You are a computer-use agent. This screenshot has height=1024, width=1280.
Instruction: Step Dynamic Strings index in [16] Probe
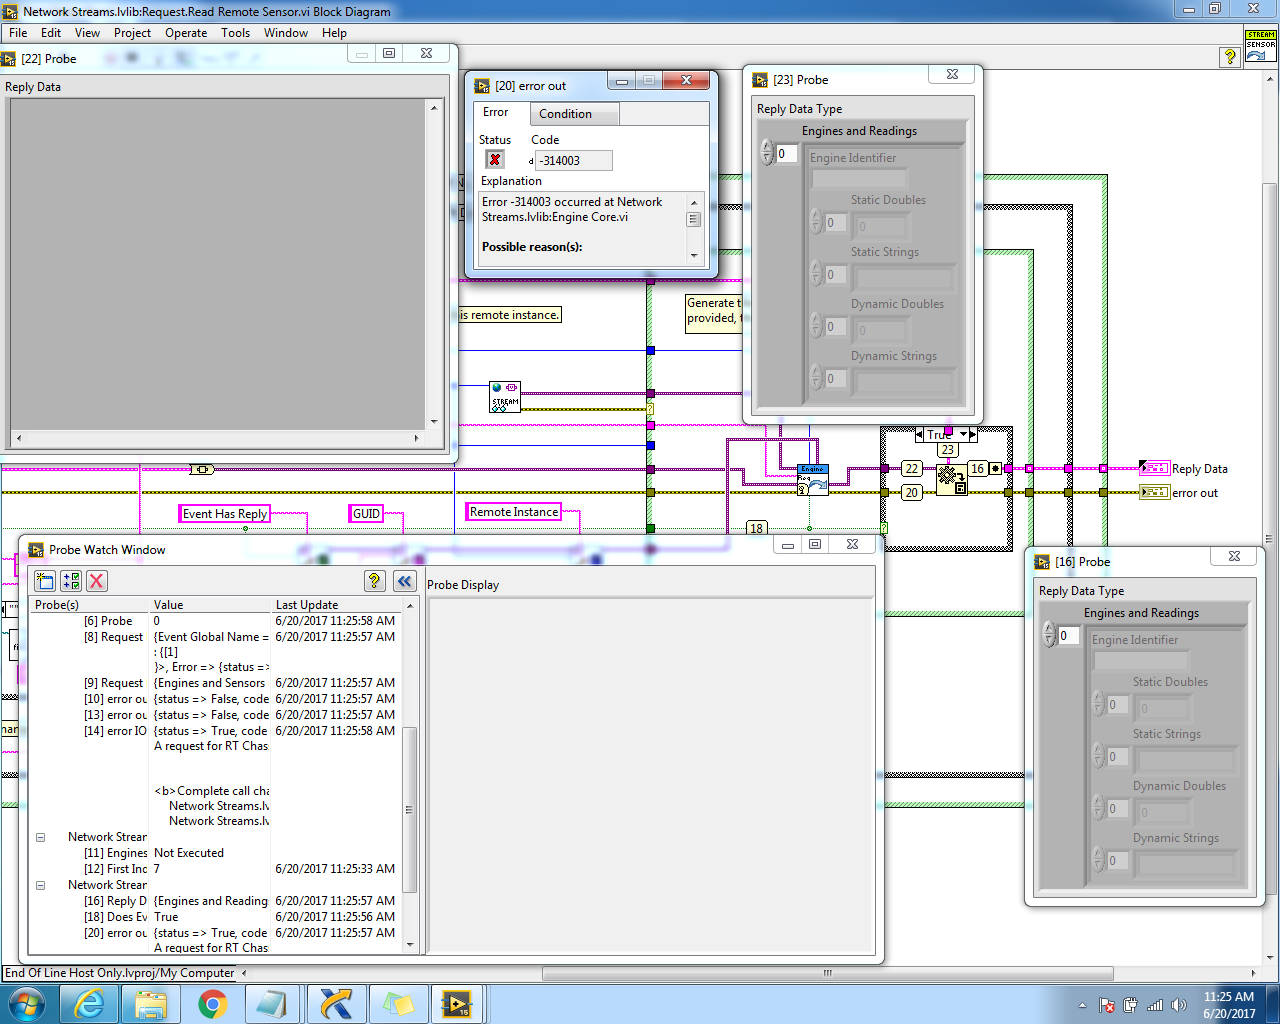click(x=1098, y=860)
